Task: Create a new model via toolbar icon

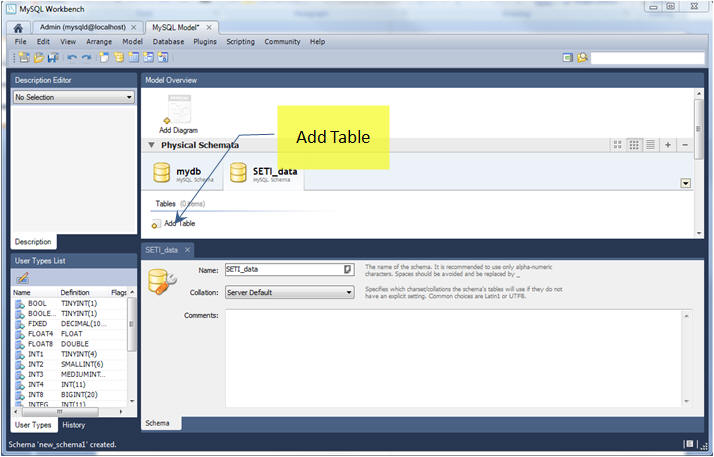Action: point(24,57)
